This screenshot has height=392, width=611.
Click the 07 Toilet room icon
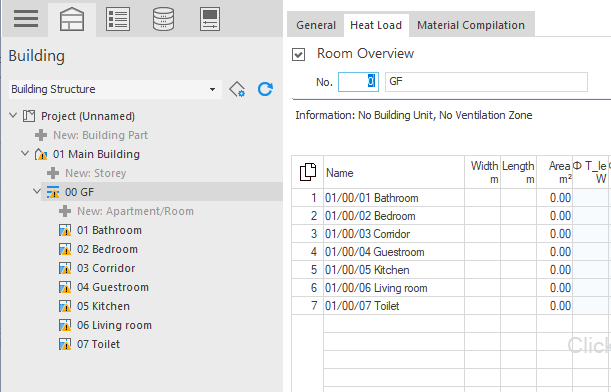[65, 344]
